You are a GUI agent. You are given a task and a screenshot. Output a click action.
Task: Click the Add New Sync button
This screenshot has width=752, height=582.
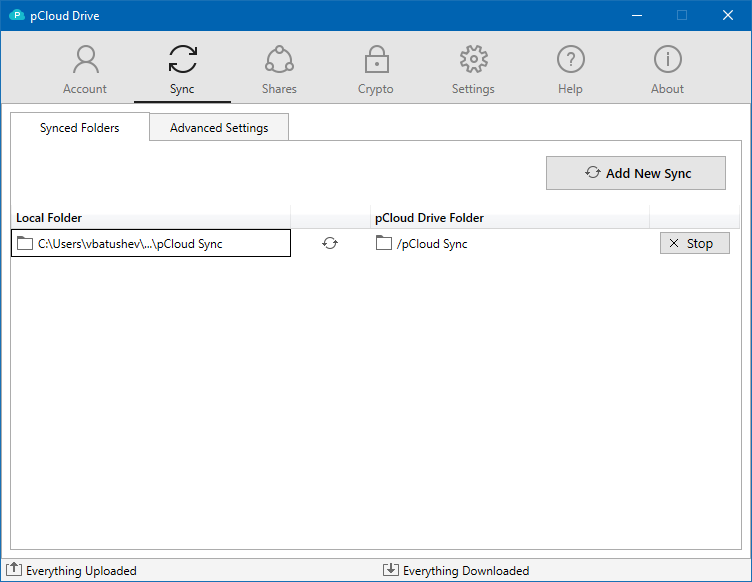(x=635, y=173)
